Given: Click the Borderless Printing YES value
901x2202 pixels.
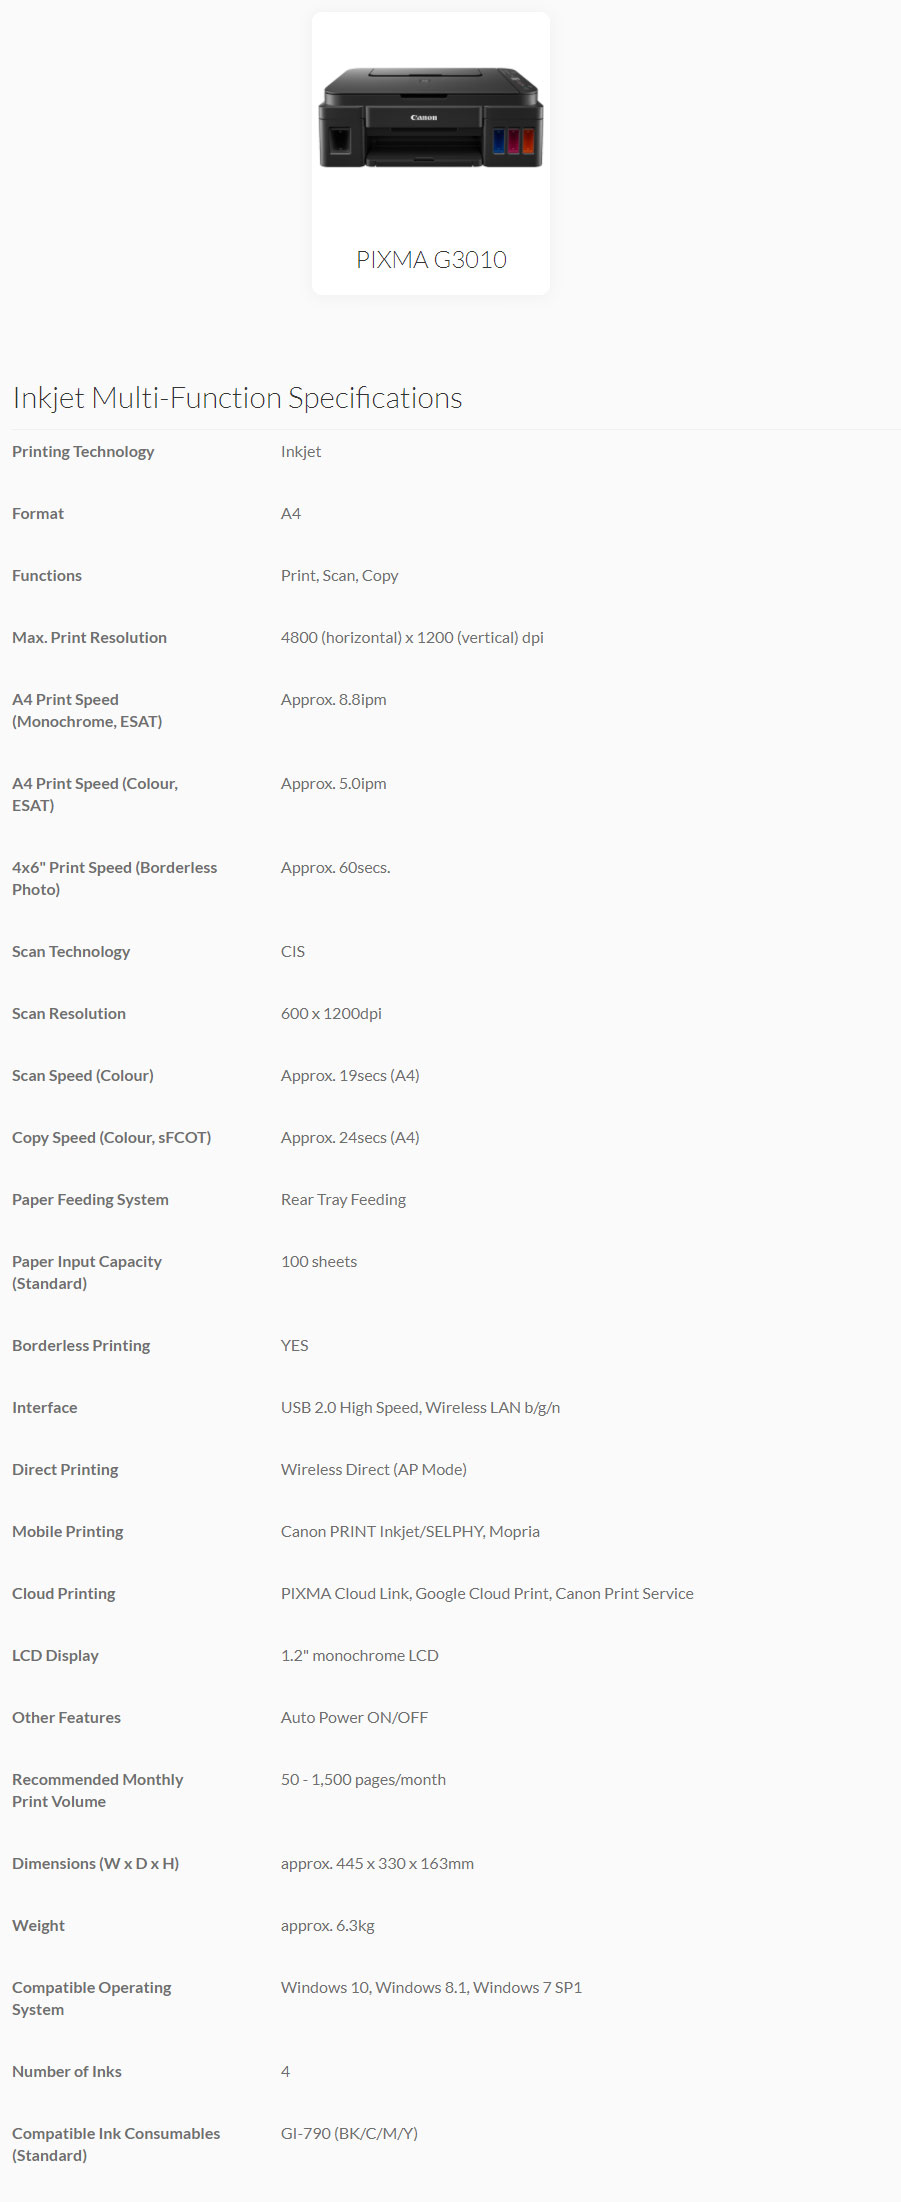Looking at the screenshot, I should 294,1346.
